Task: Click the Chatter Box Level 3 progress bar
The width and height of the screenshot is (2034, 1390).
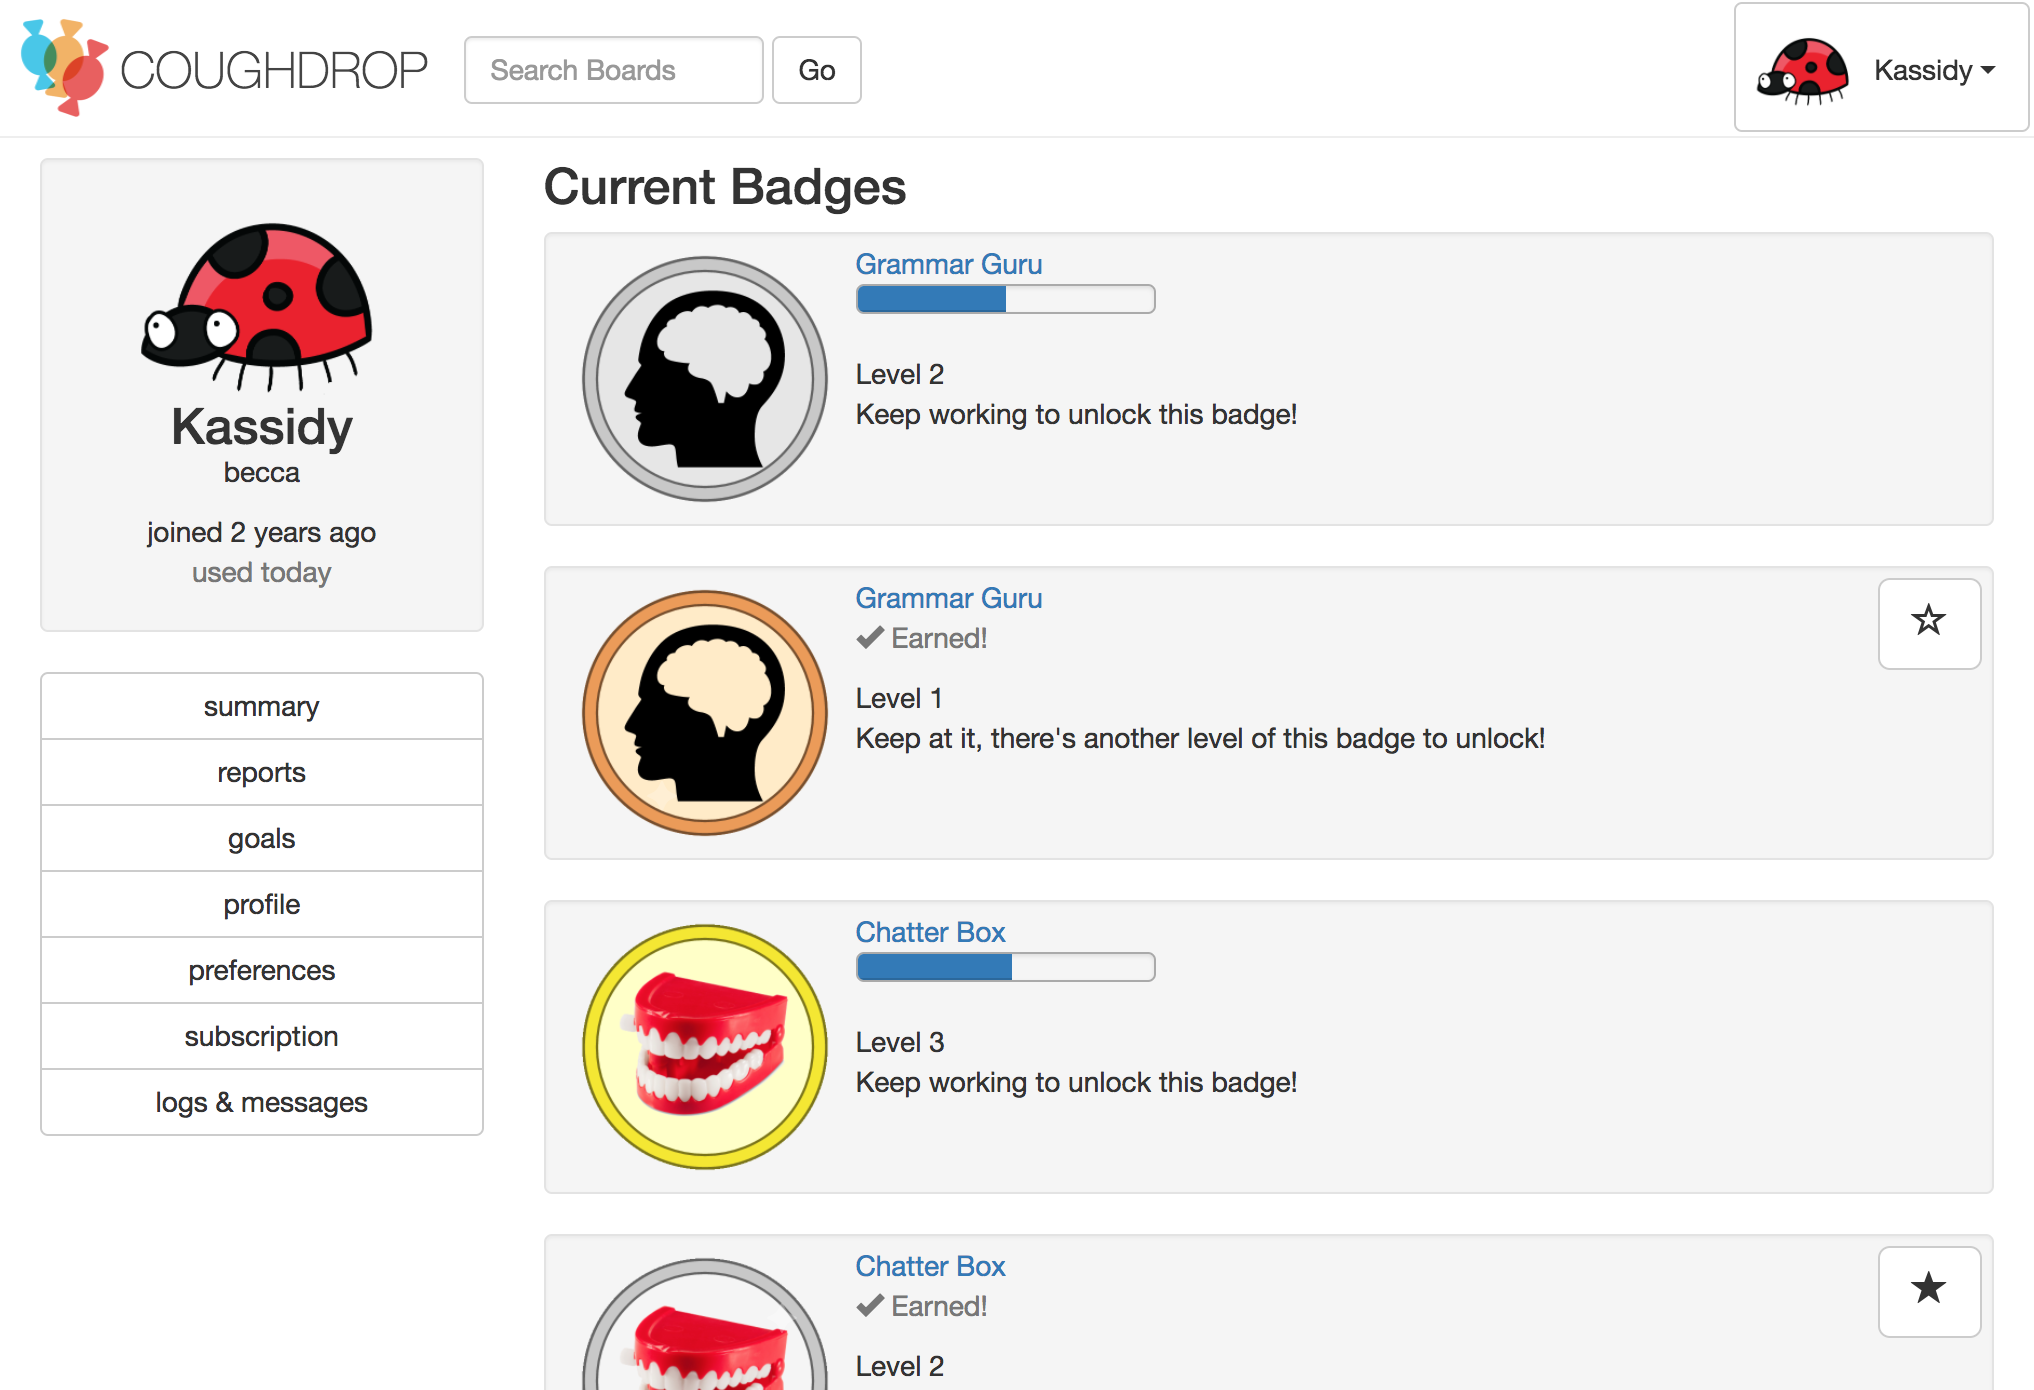Action: pyautogui.click(x=1005, y=967)
